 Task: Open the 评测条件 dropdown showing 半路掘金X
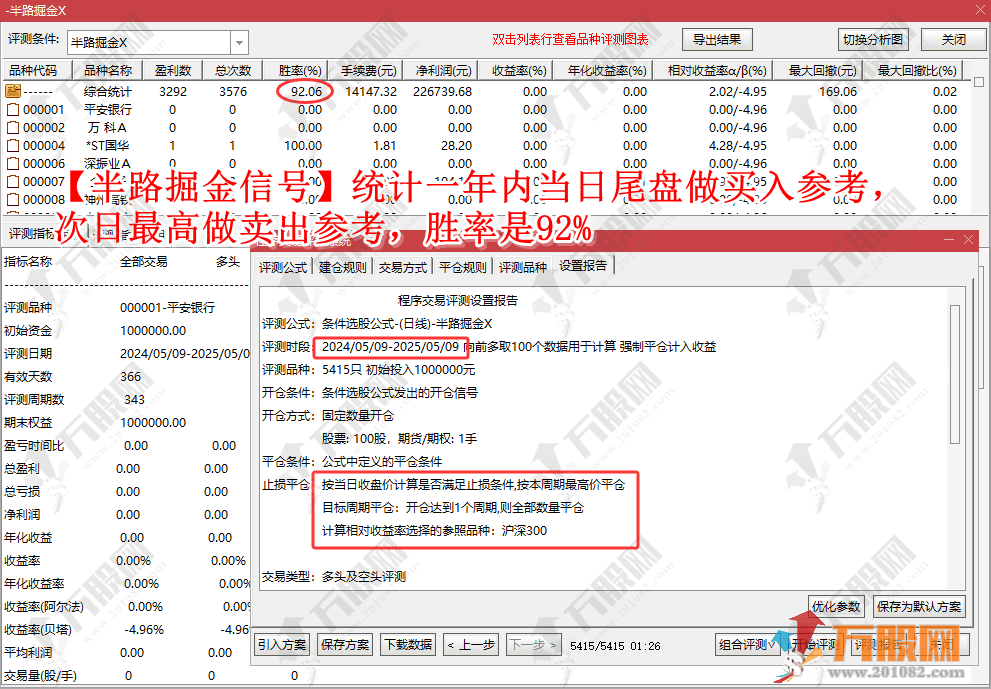[237, 41]
